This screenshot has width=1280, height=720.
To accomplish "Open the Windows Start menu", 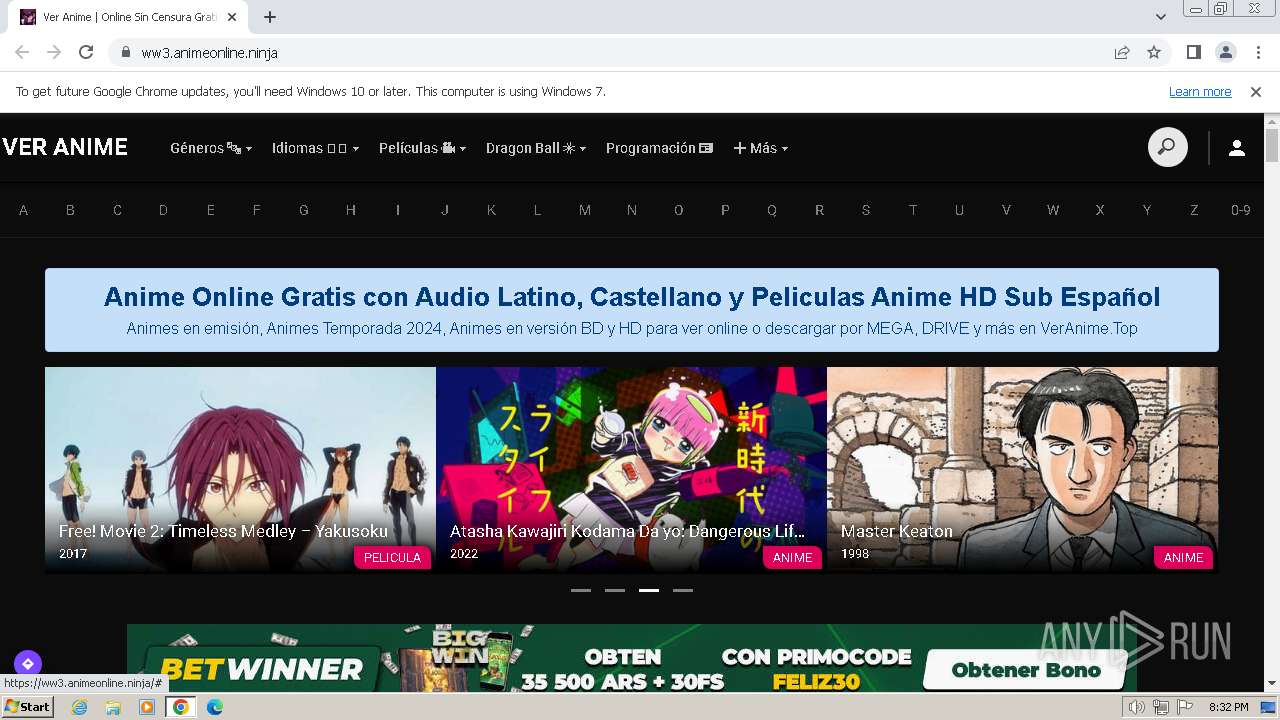I will (x=27, y=707).
